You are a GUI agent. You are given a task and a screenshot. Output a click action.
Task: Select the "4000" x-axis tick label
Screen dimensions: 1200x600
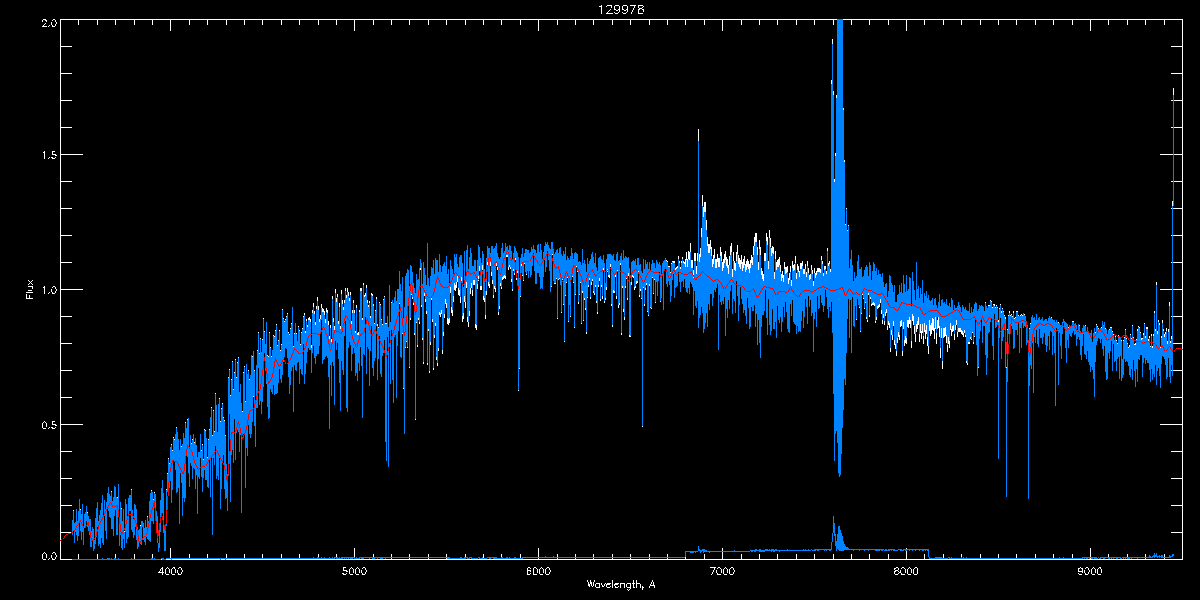tap(170, 572)
